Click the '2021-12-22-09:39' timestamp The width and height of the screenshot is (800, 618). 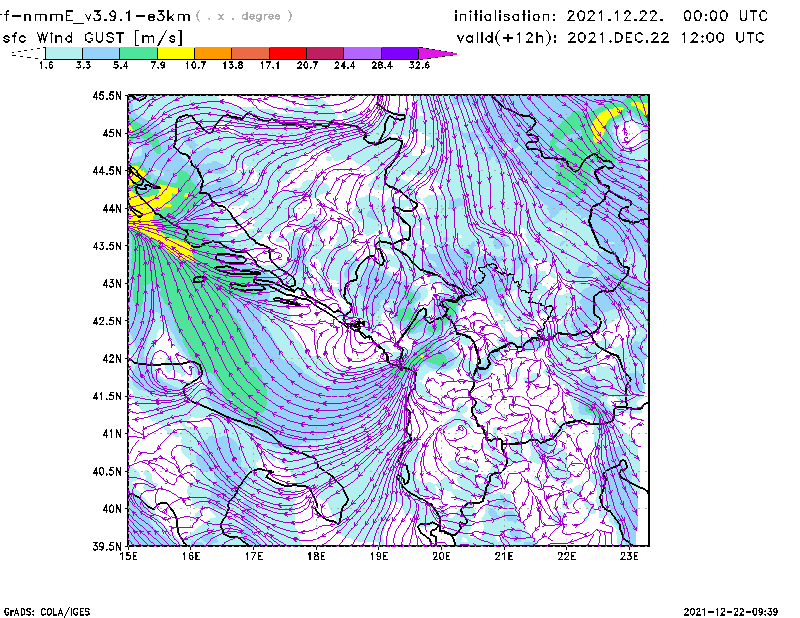click(731, 612)
